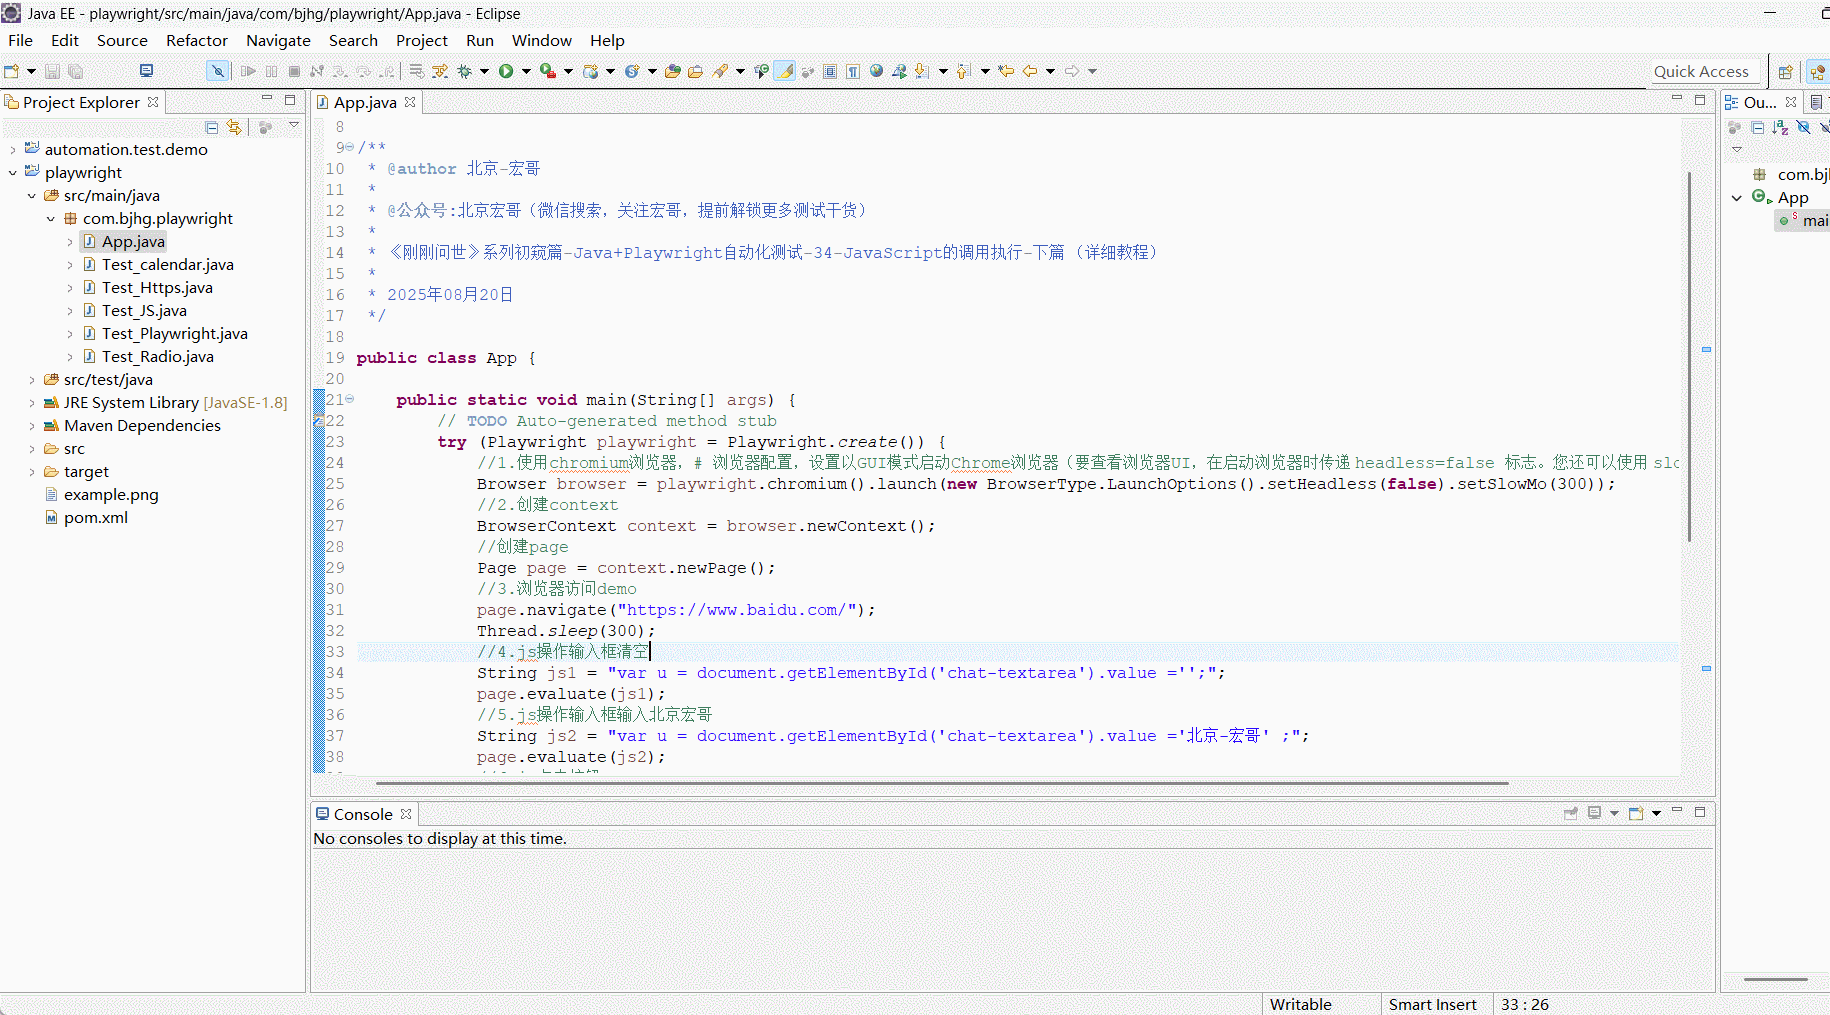This screenshot has width=1830, height=1015.
Task: Jump to Last Edit Location icon
Action: click(x=1006, y=71)
